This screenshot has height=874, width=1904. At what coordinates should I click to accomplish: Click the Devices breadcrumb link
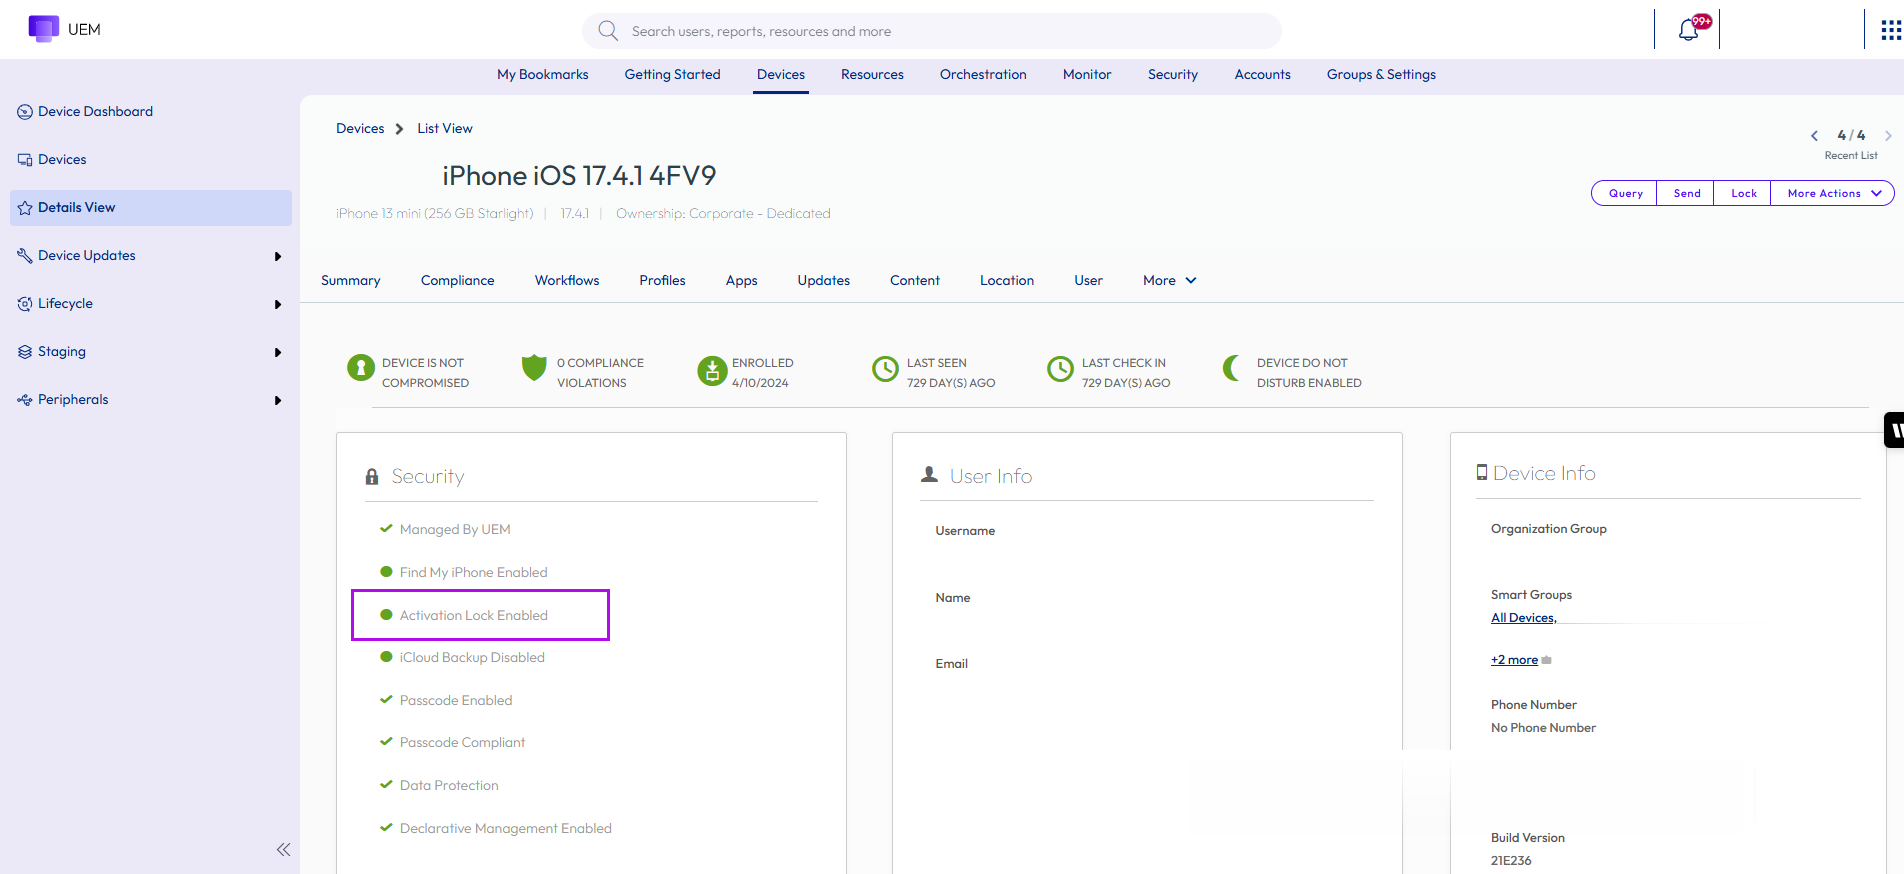pos(360,129)
